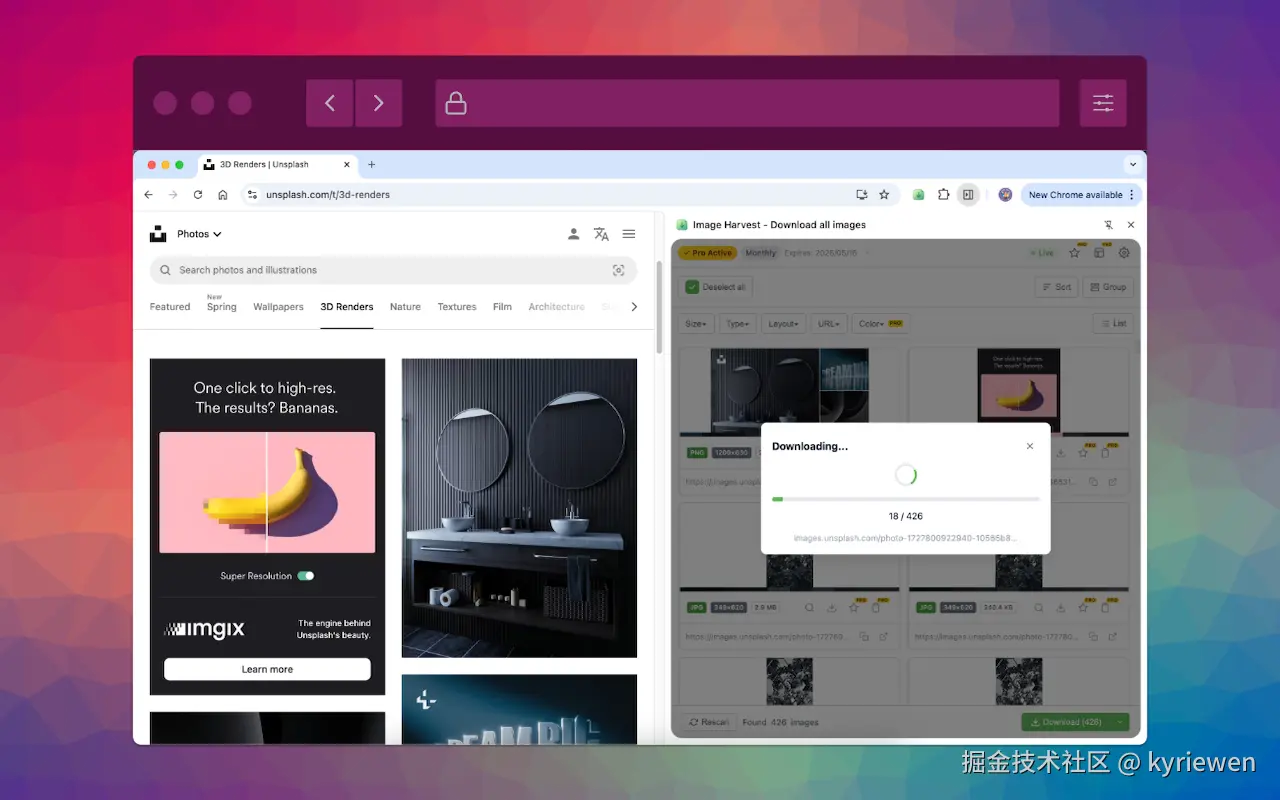Click the install app icon in address bar

[862, 195]
